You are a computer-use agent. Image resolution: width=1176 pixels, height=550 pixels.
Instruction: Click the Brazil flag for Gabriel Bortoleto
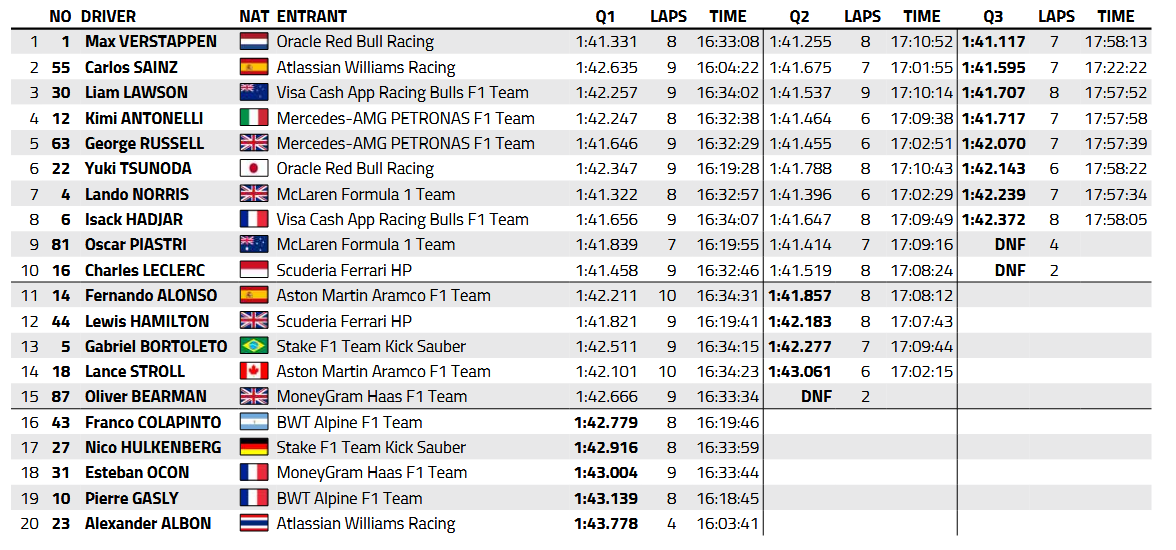[255, 346]
